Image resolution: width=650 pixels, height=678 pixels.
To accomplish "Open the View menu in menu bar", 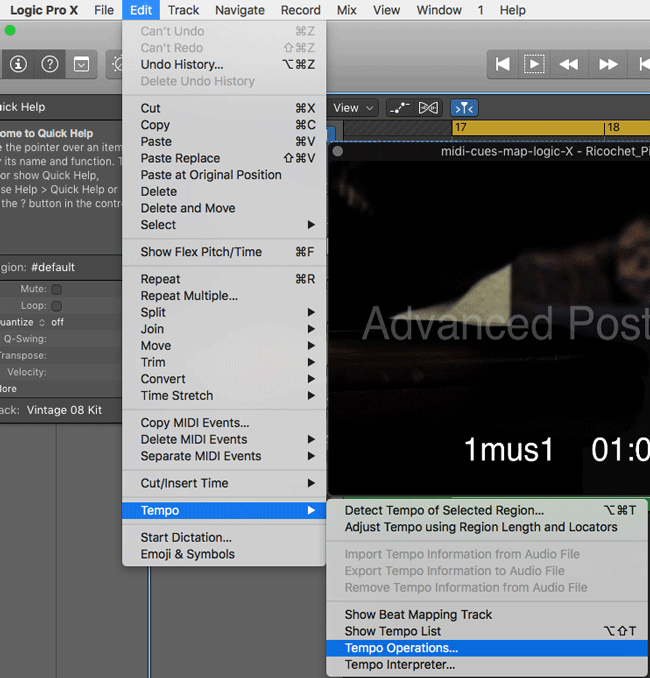I will (x=386, y=10).
